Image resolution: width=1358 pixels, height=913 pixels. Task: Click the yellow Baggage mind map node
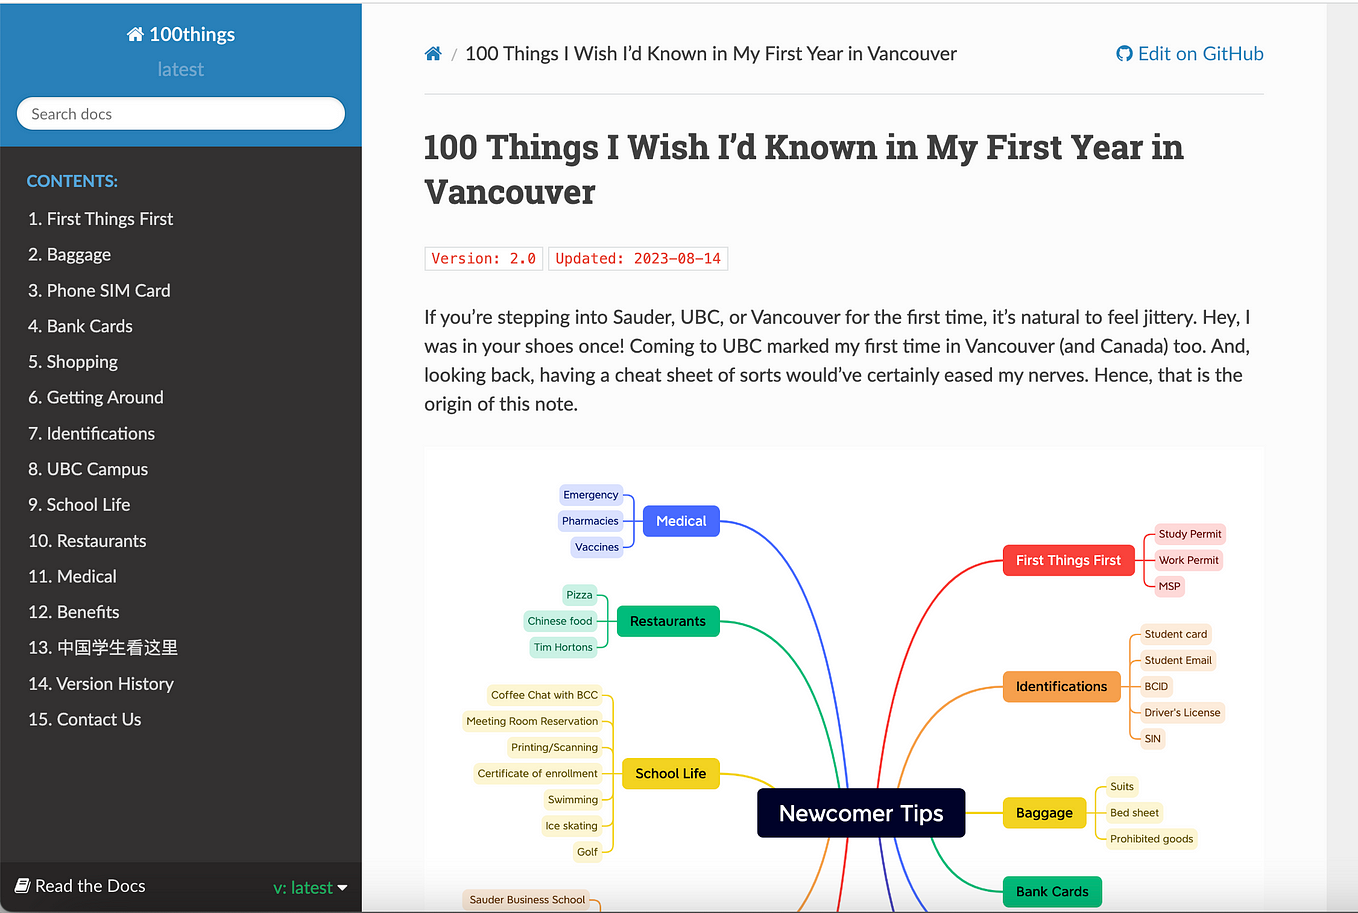click(1044, 813)
